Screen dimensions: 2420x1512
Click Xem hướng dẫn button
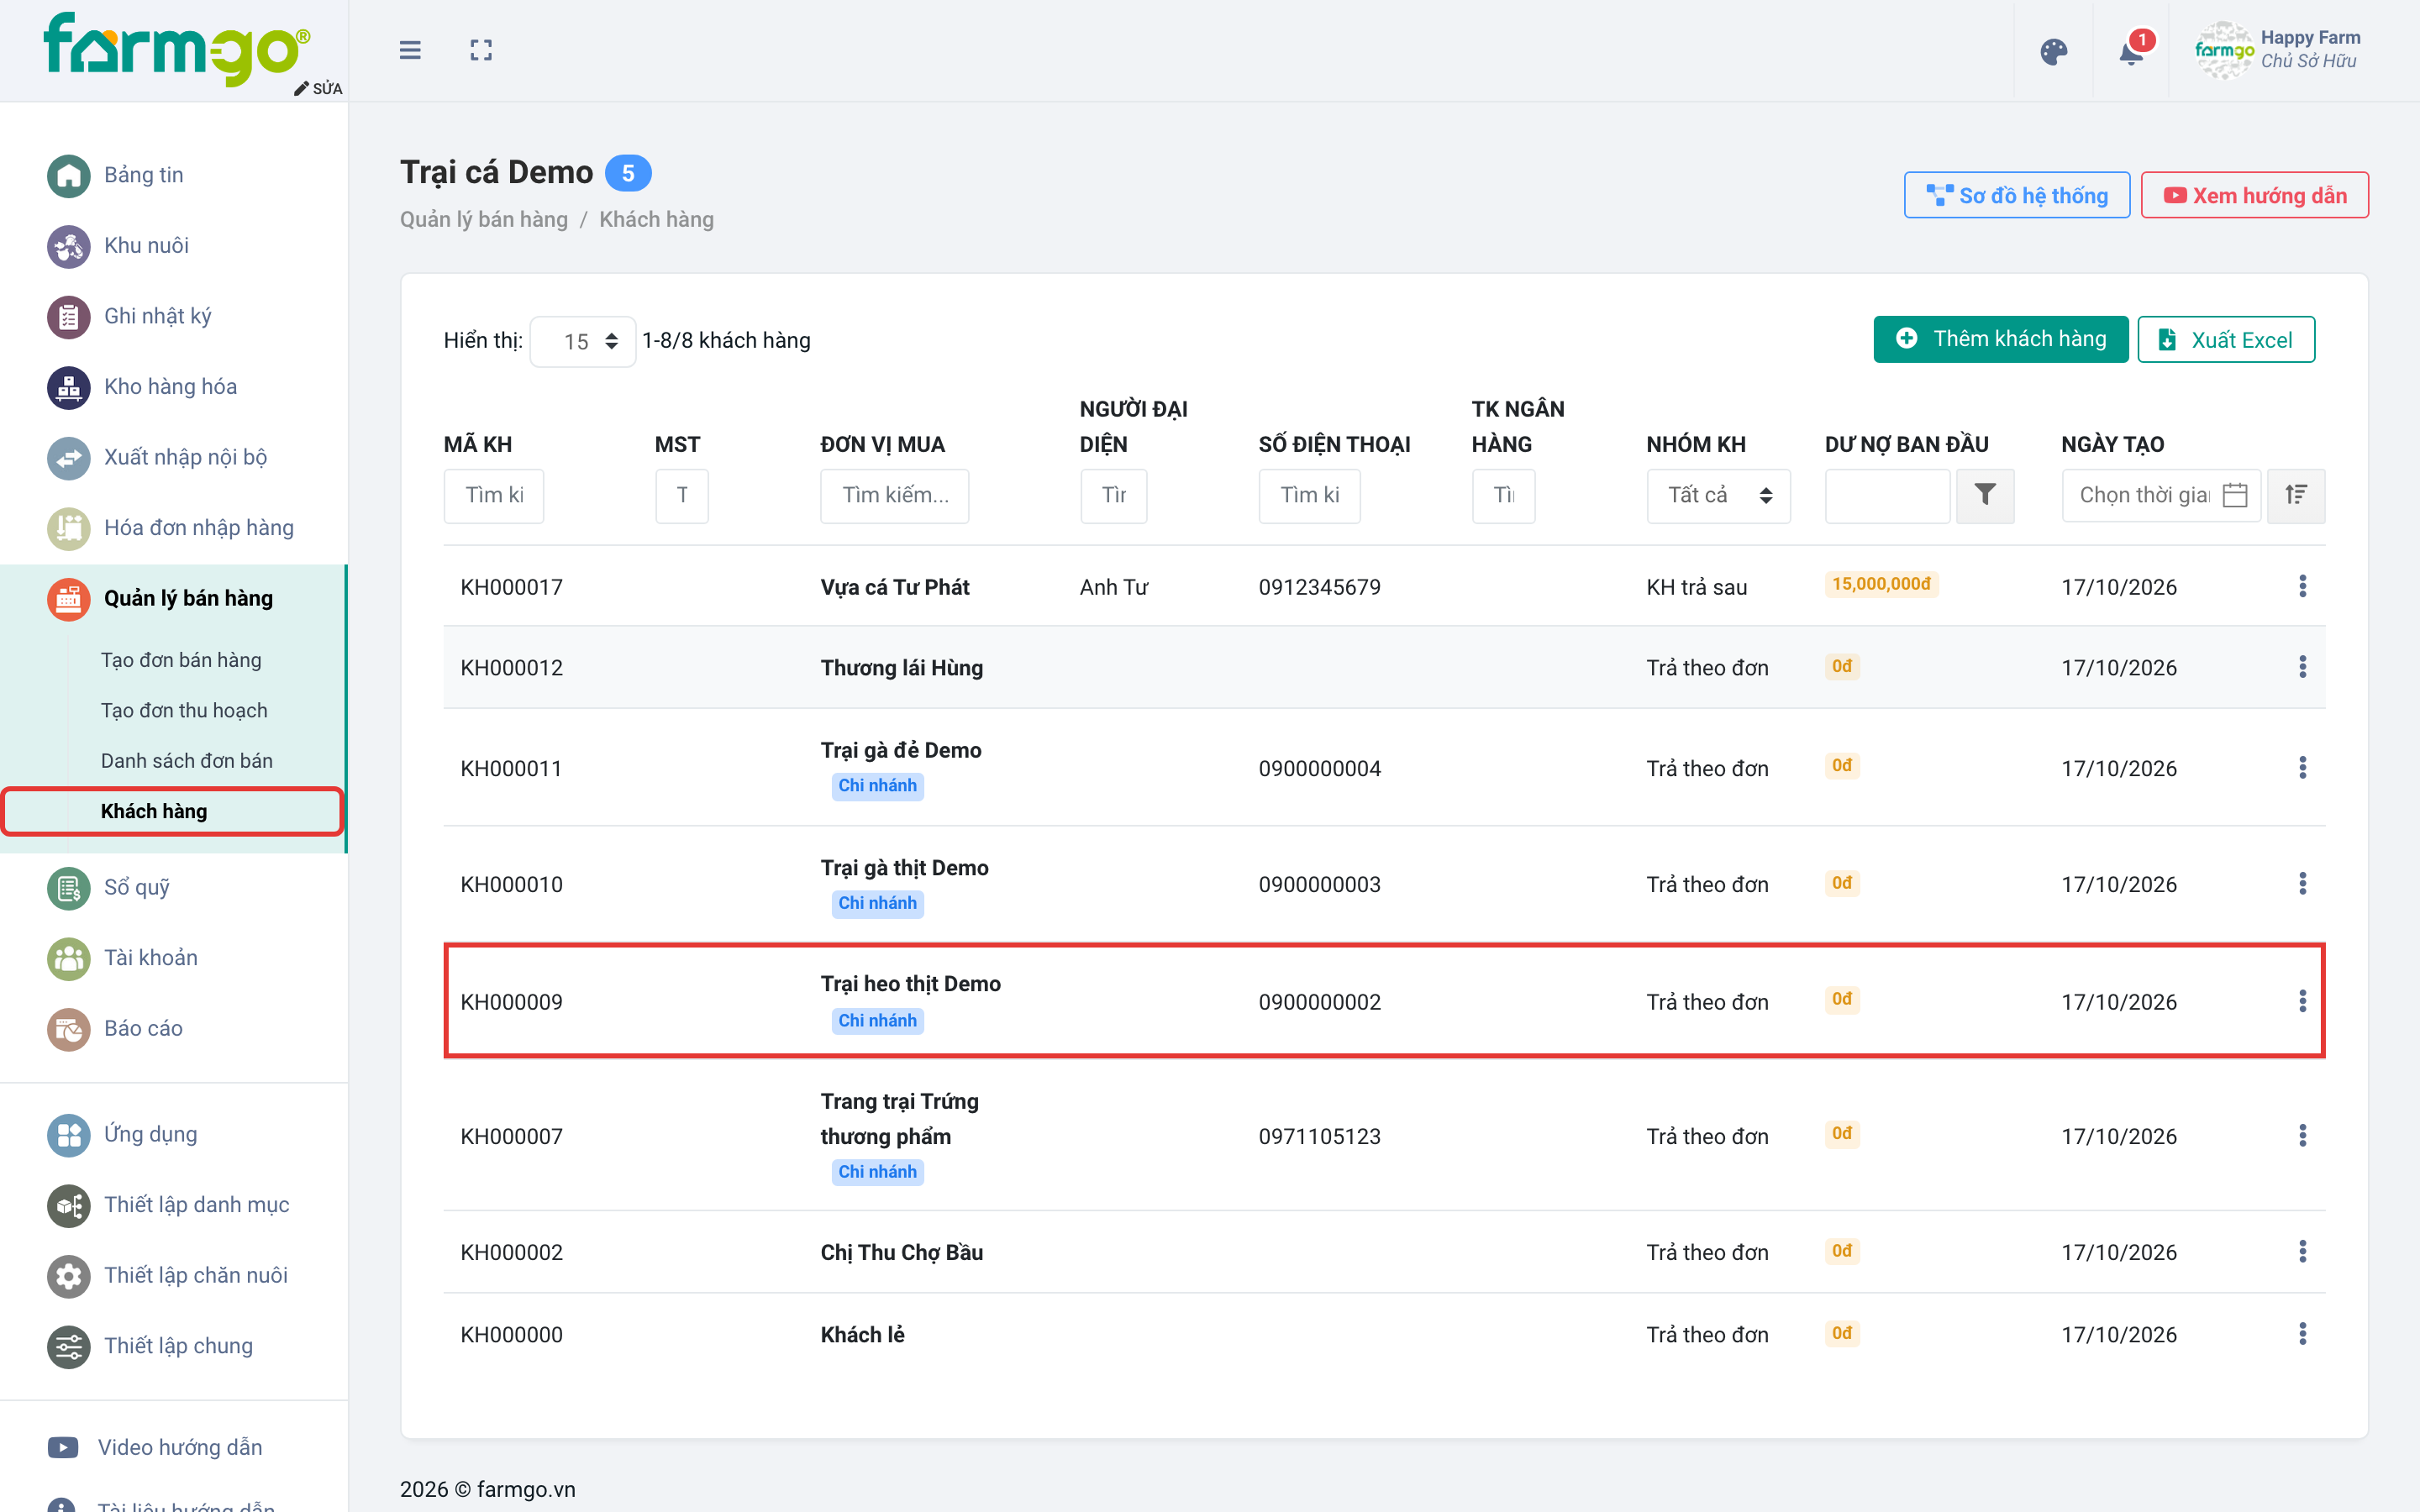coord(2255,195)
